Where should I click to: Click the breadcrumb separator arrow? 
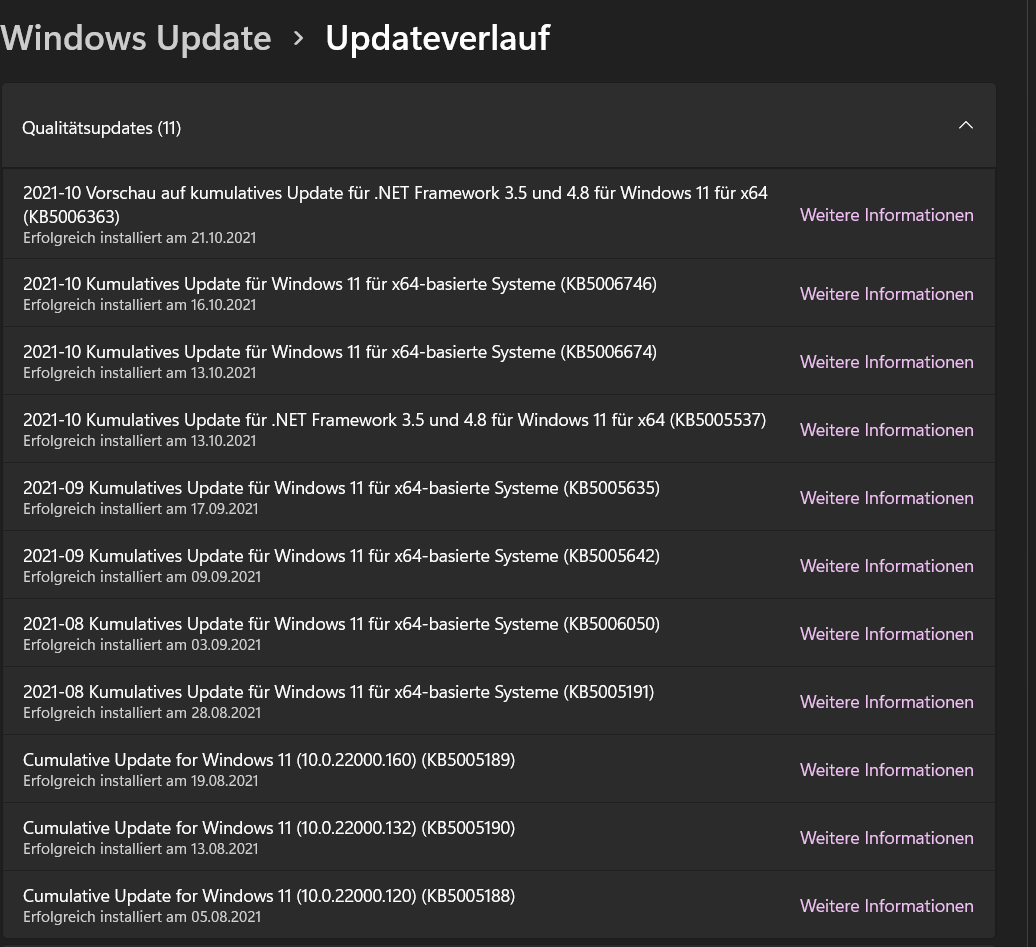(x=297, y=38)
